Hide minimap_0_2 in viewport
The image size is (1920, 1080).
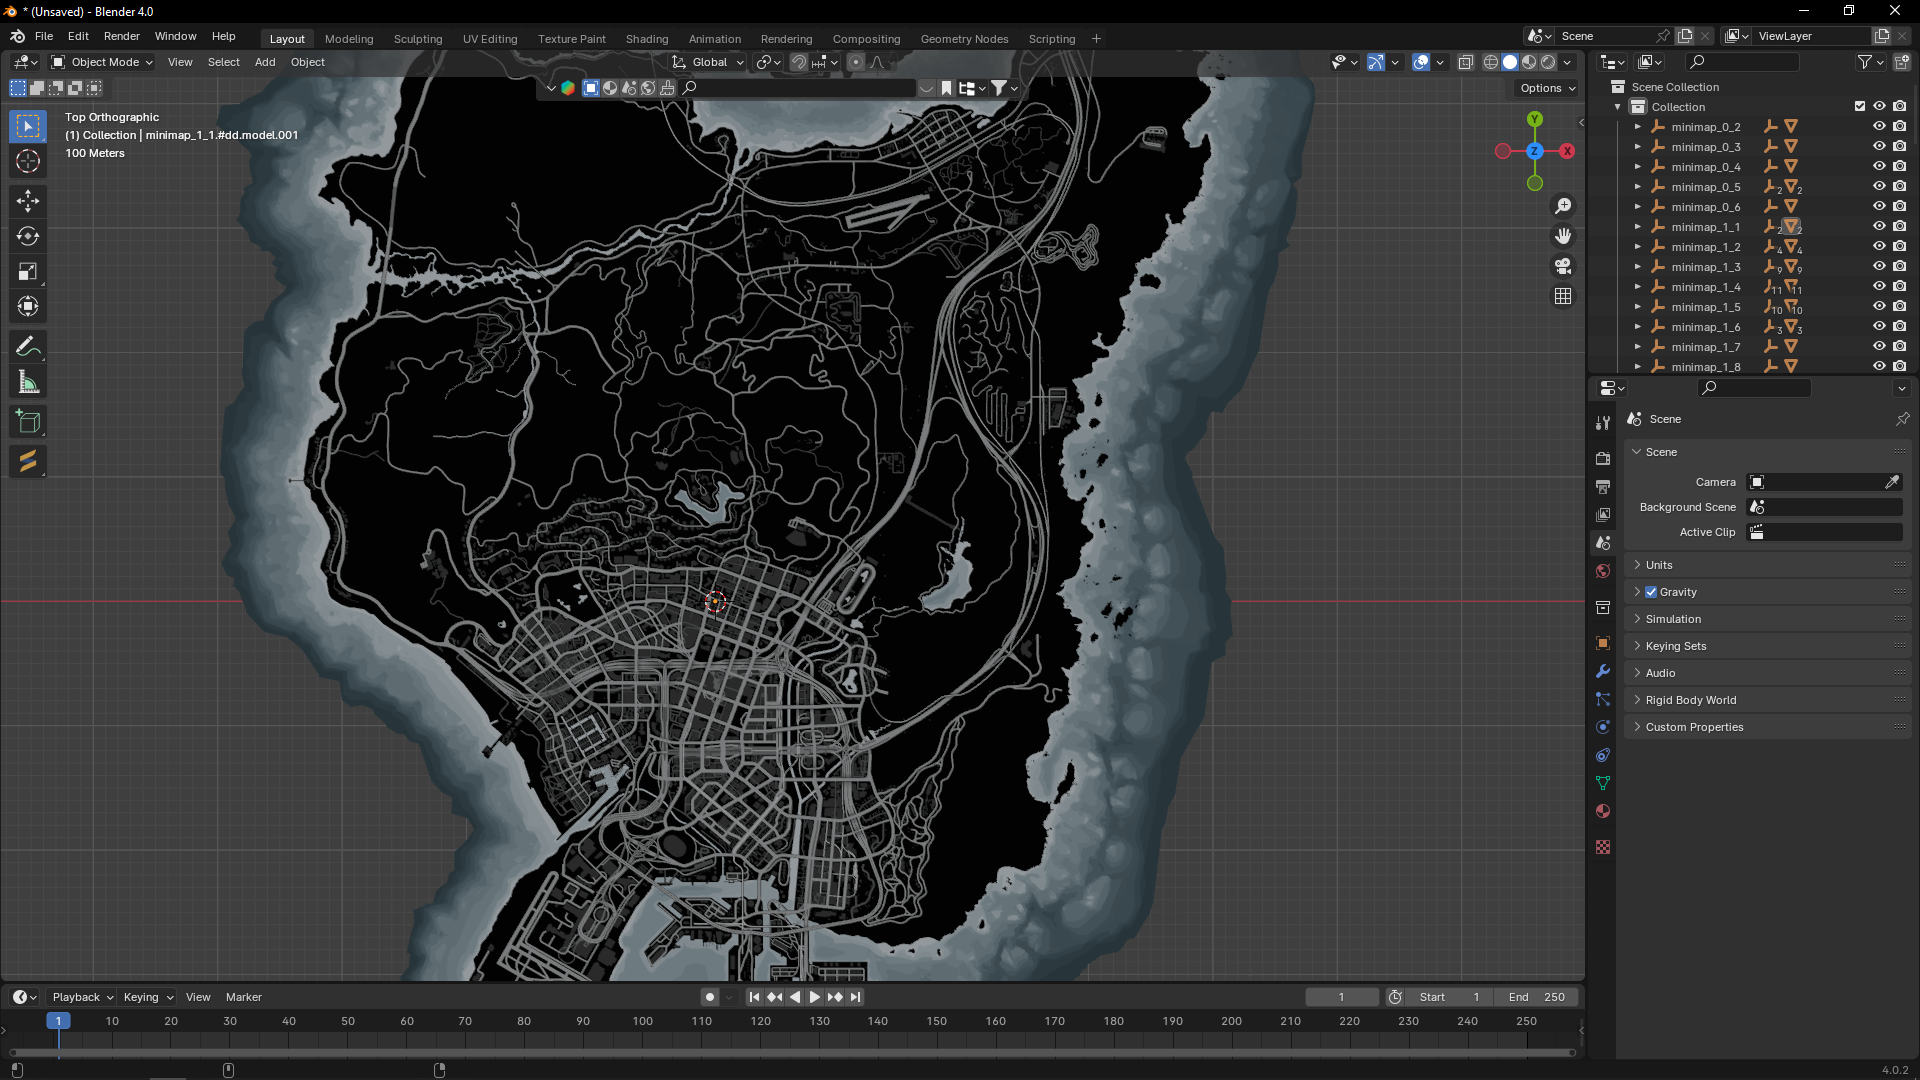(1879, 127)
